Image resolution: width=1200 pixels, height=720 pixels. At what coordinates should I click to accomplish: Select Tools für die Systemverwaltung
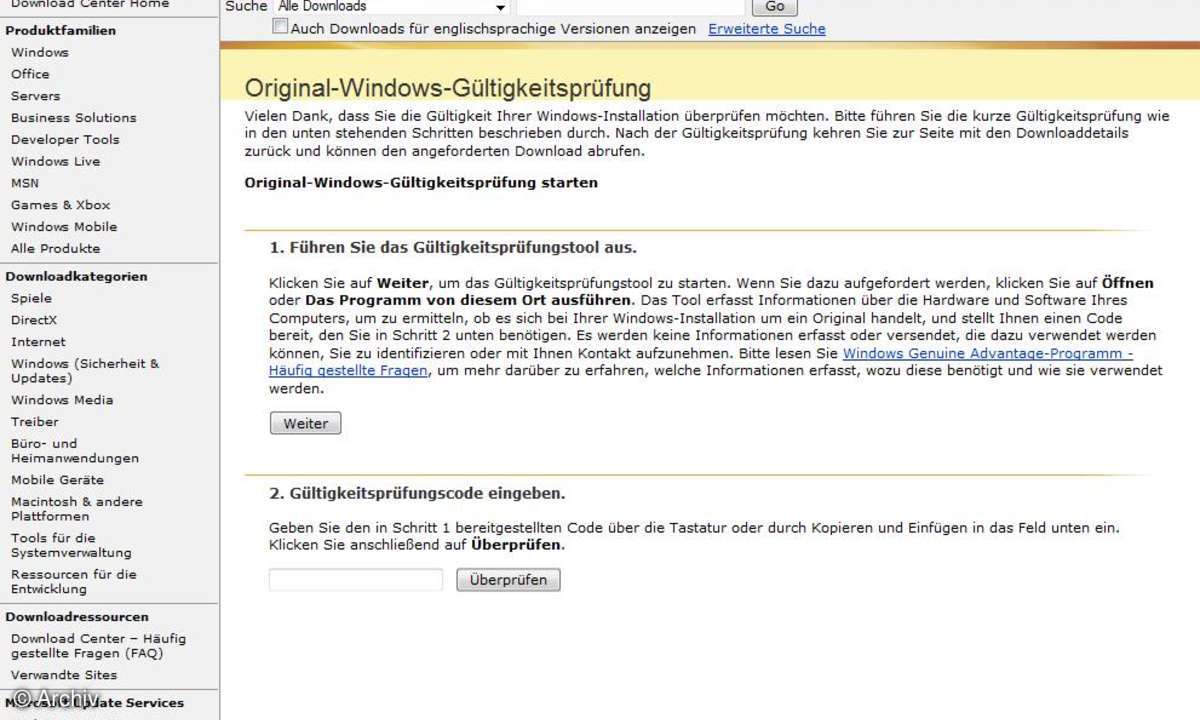[x=71, y=545]
